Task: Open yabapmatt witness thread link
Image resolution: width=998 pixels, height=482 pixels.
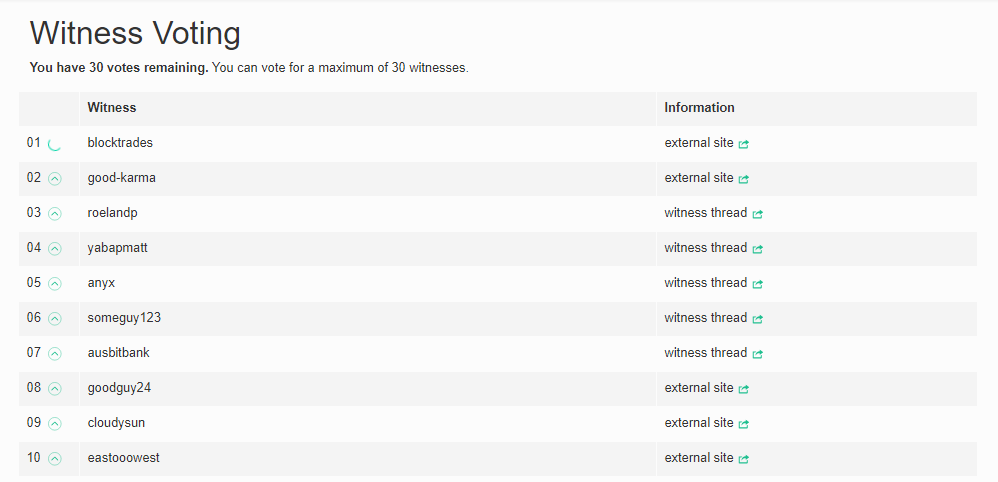Action: [x=705, y=248]
